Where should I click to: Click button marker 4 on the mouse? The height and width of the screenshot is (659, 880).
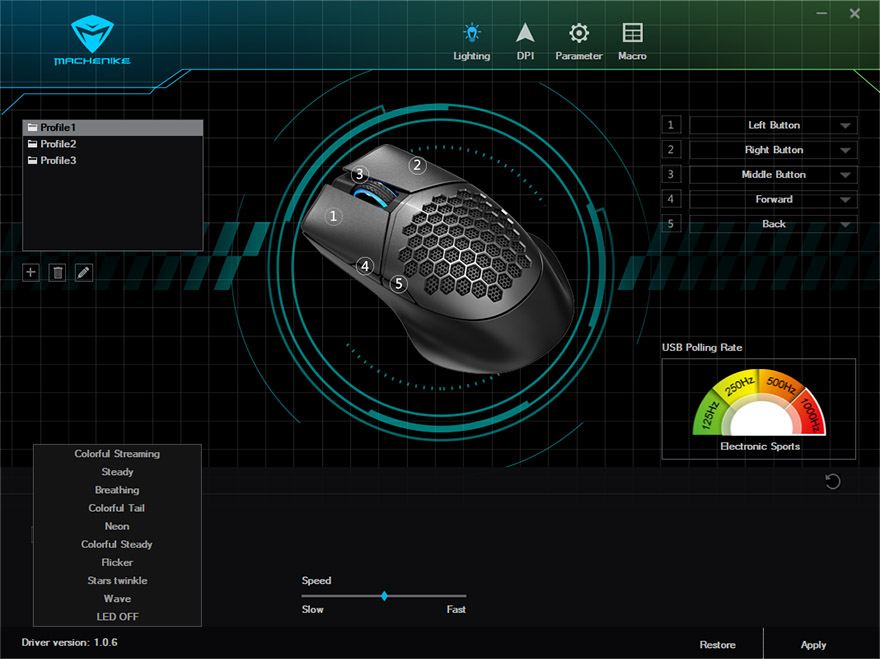tap(365, 266)
